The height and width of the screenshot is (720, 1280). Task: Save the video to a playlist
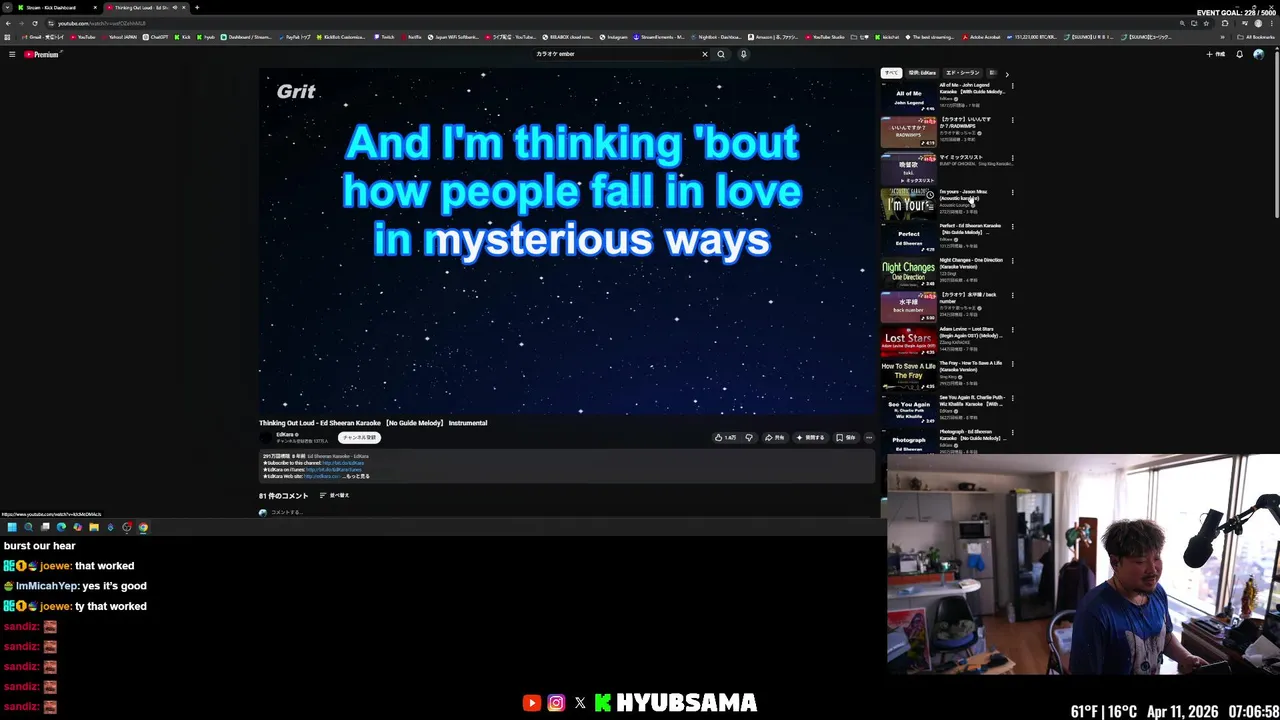[846, 437]
